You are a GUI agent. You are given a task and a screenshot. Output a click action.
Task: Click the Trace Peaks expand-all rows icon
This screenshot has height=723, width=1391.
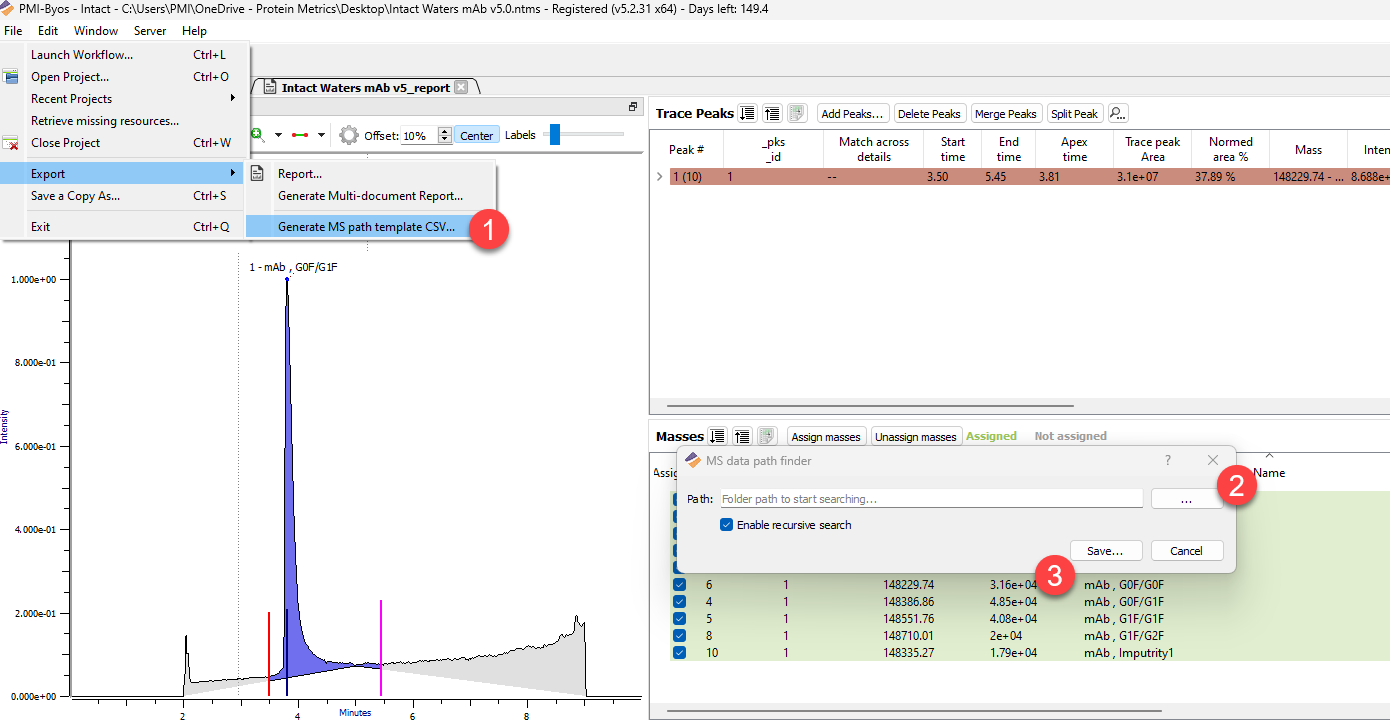(747, 114)
